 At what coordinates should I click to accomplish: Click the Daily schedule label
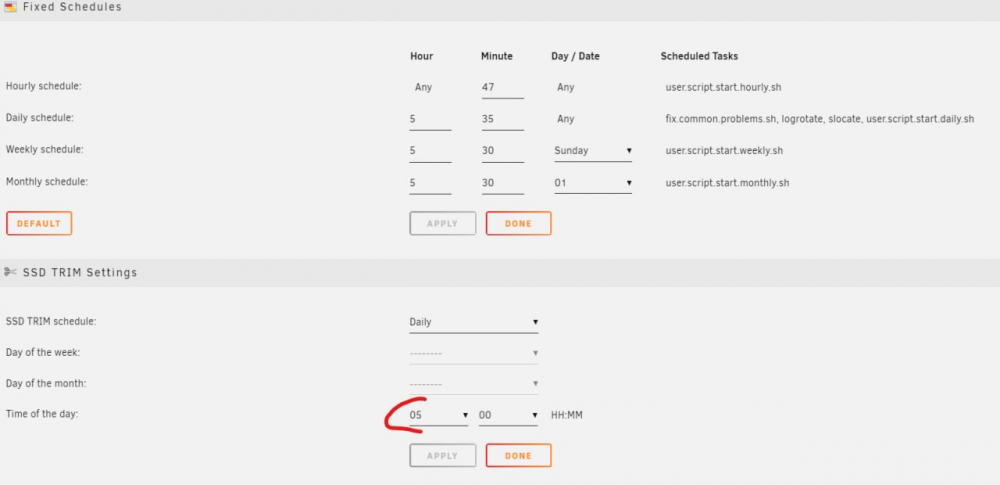pos(40,118)
